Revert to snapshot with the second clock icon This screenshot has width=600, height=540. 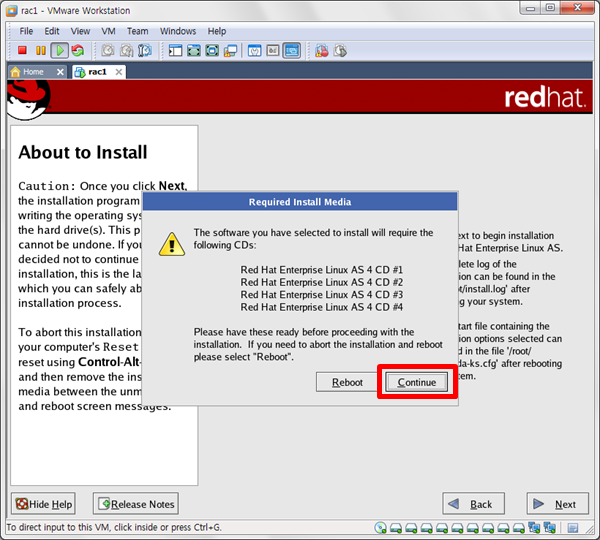tap(126, 51)
